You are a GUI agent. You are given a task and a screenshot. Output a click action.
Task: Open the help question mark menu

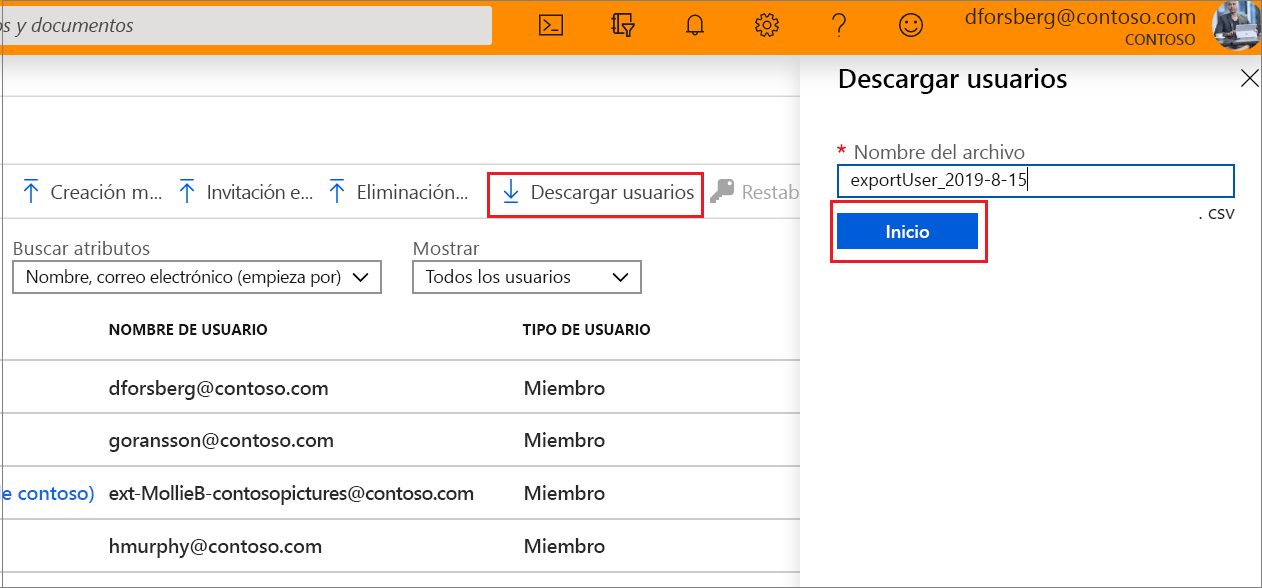click(x=839, y=25)
